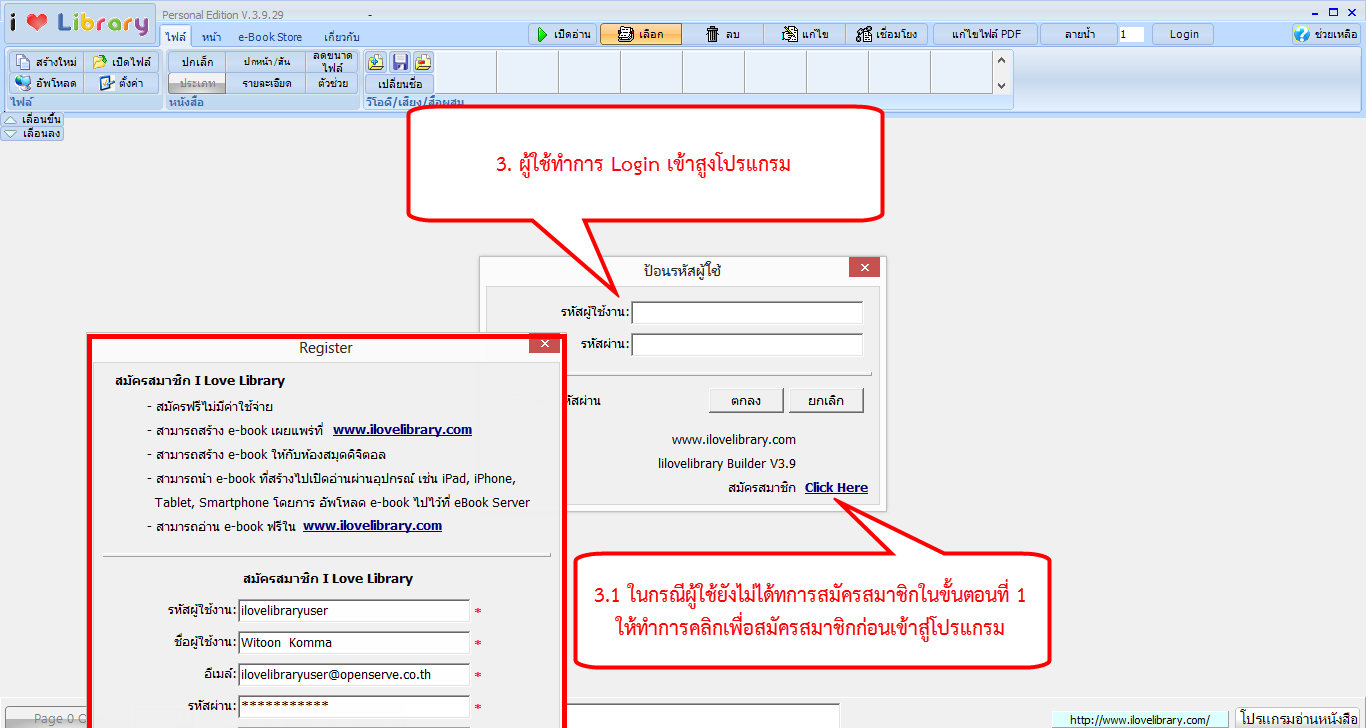Click the blue floppy disk save icon
The width and height of the screenshot is (1366, 728).
(400, 62)
